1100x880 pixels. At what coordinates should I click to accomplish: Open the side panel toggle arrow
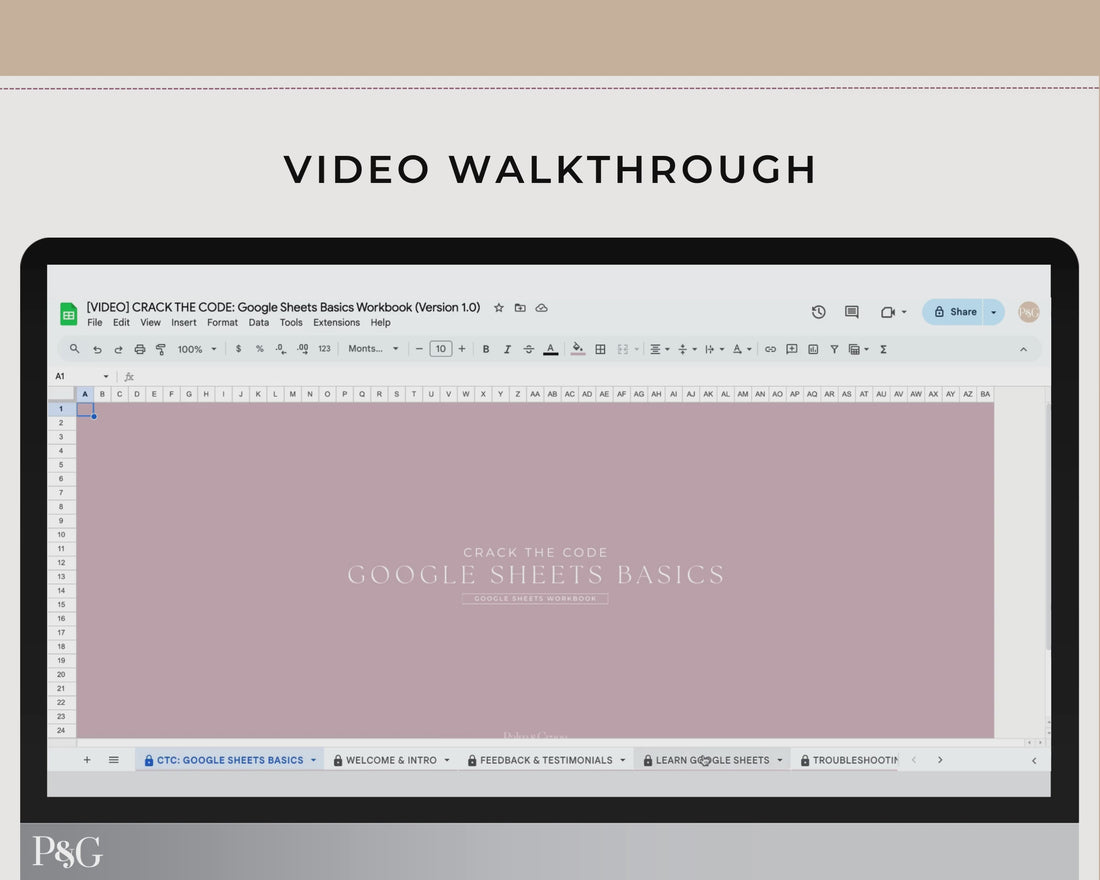click(1033, 760)
